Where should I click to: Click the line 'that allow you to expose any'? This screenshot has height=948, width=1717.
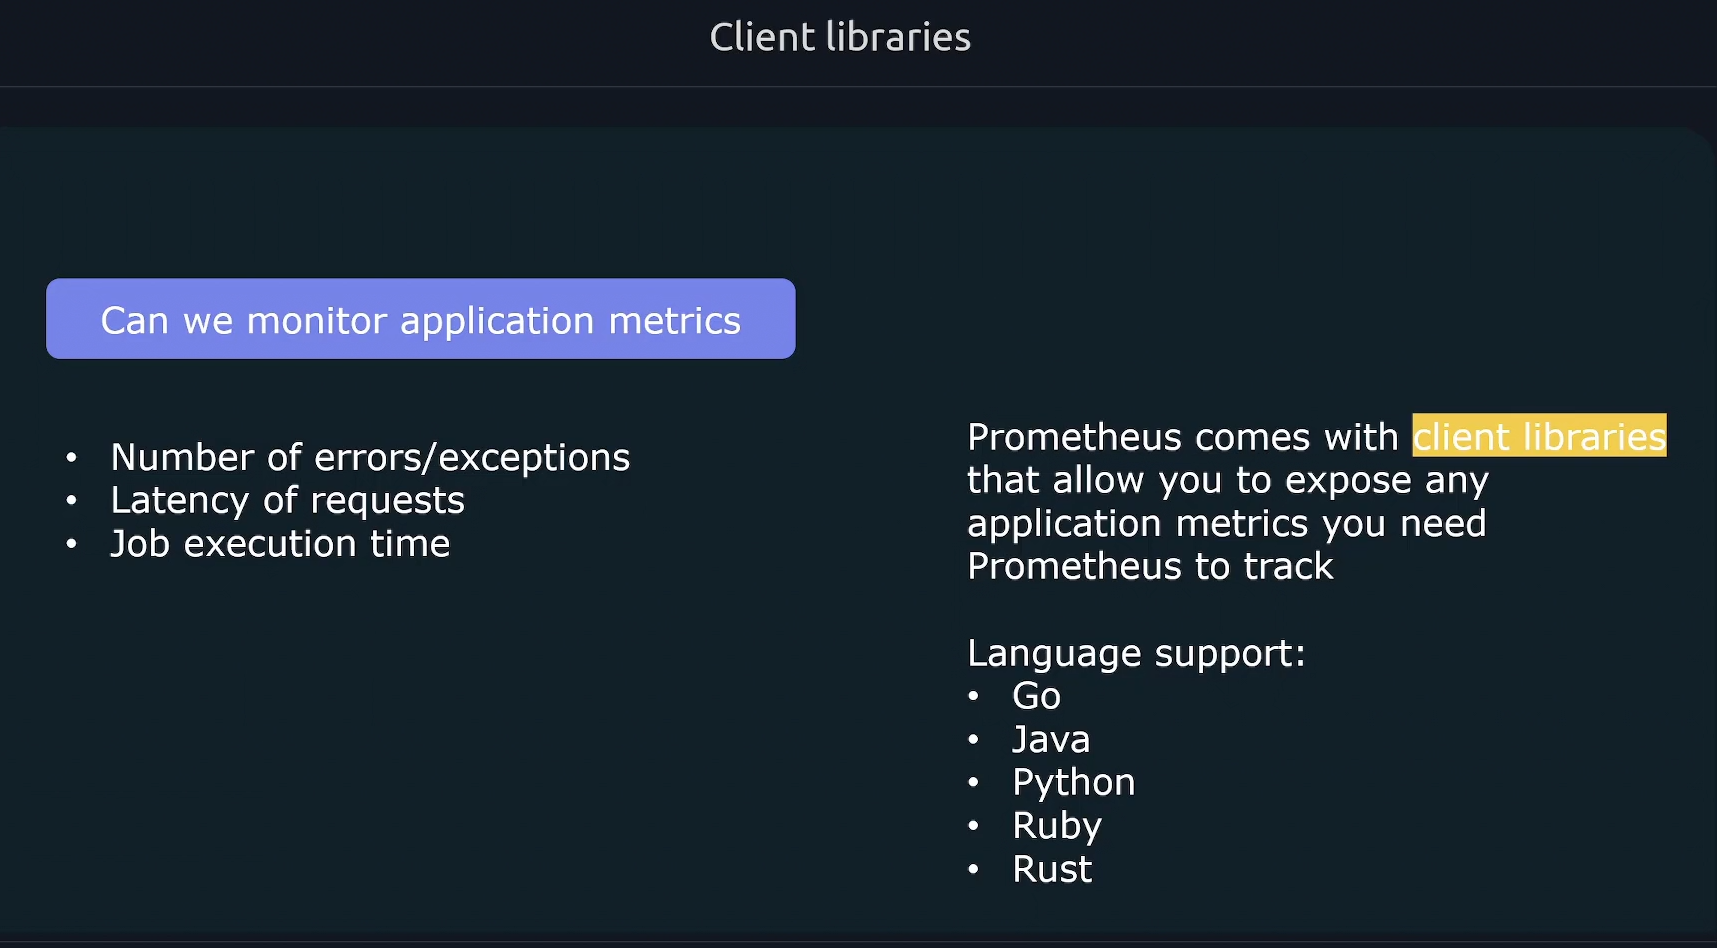tap(1228, 480)
